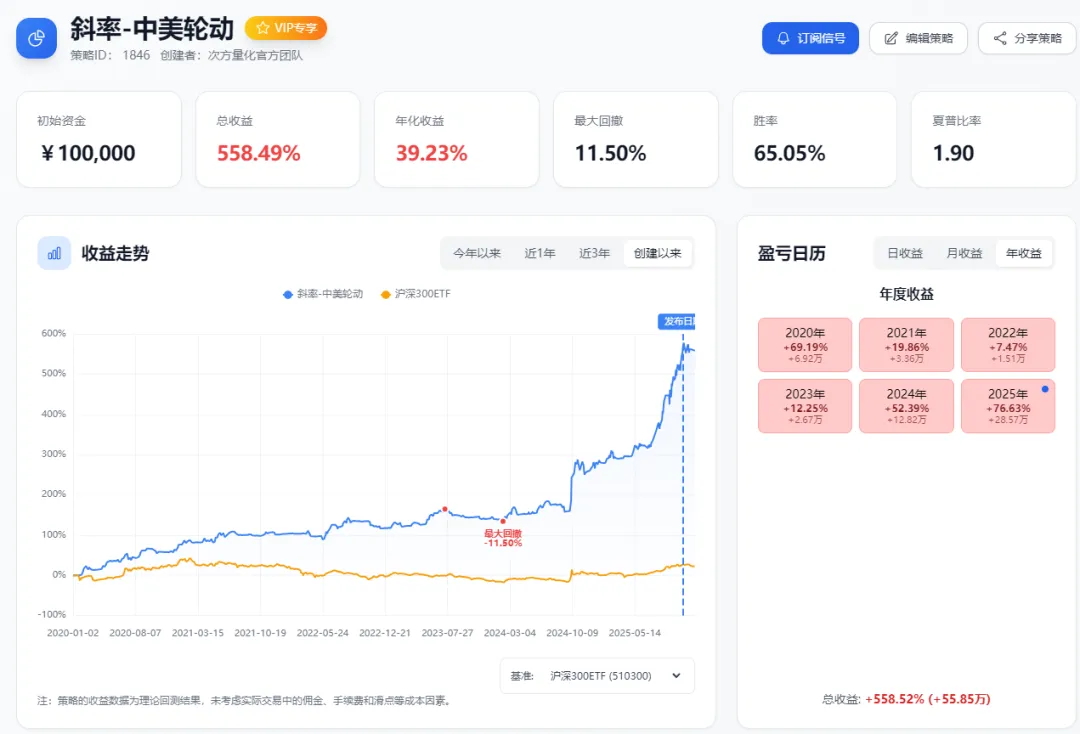Select the 今年以来 time range
This screenshot has height=734, width=1080.
[x=477, y=253]
